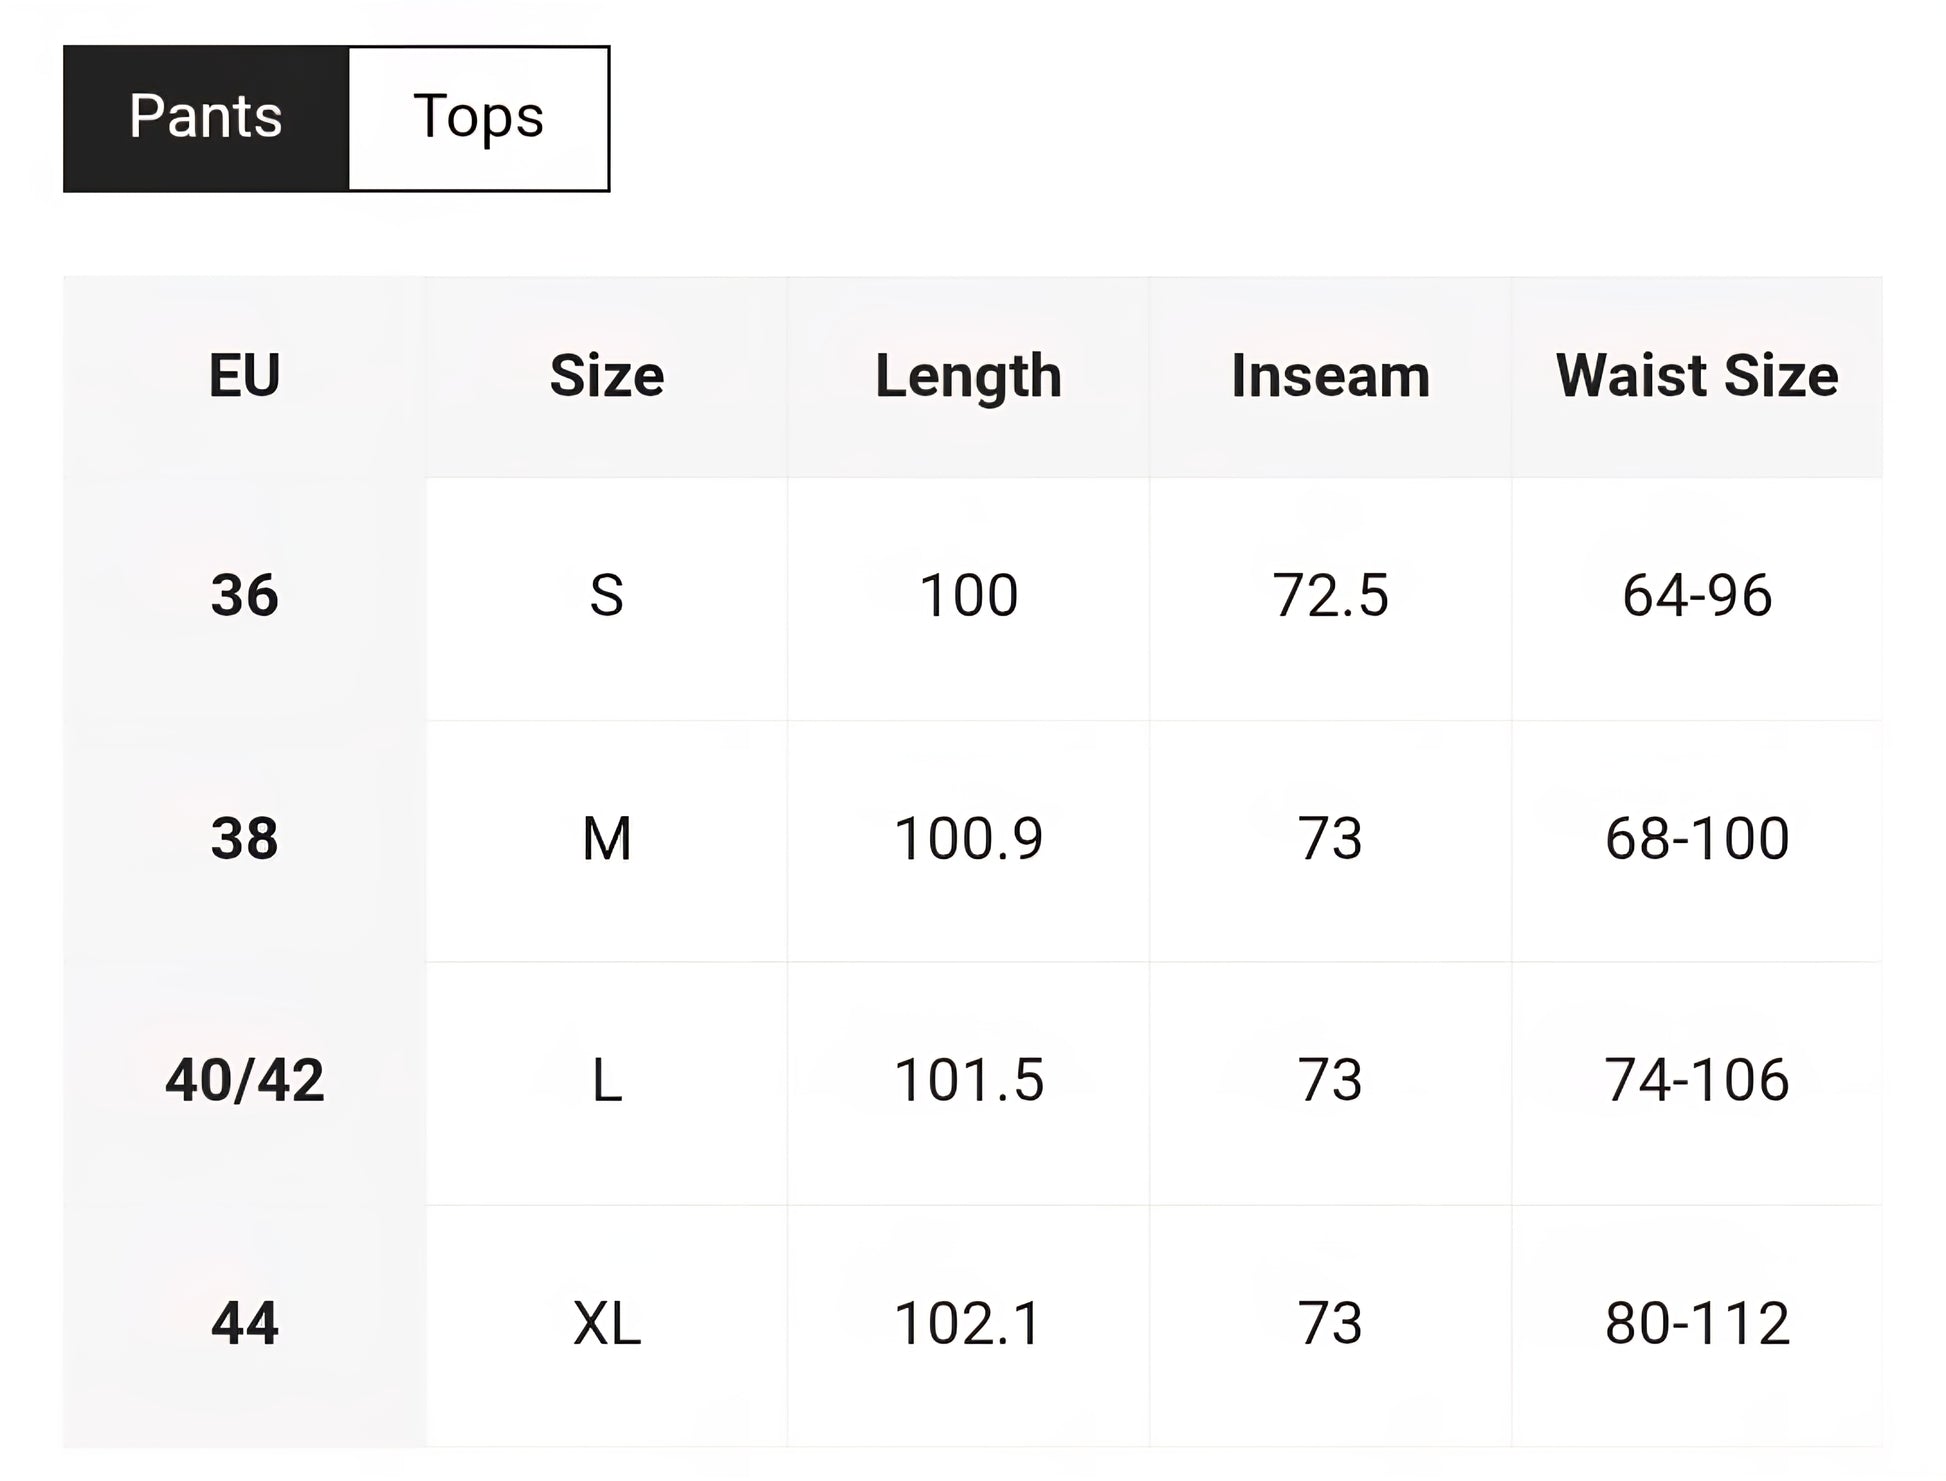Viewport: 1946px width, 1481px height.
Task: Click the 80-112 waist size value
Action: [1697, 1324]
